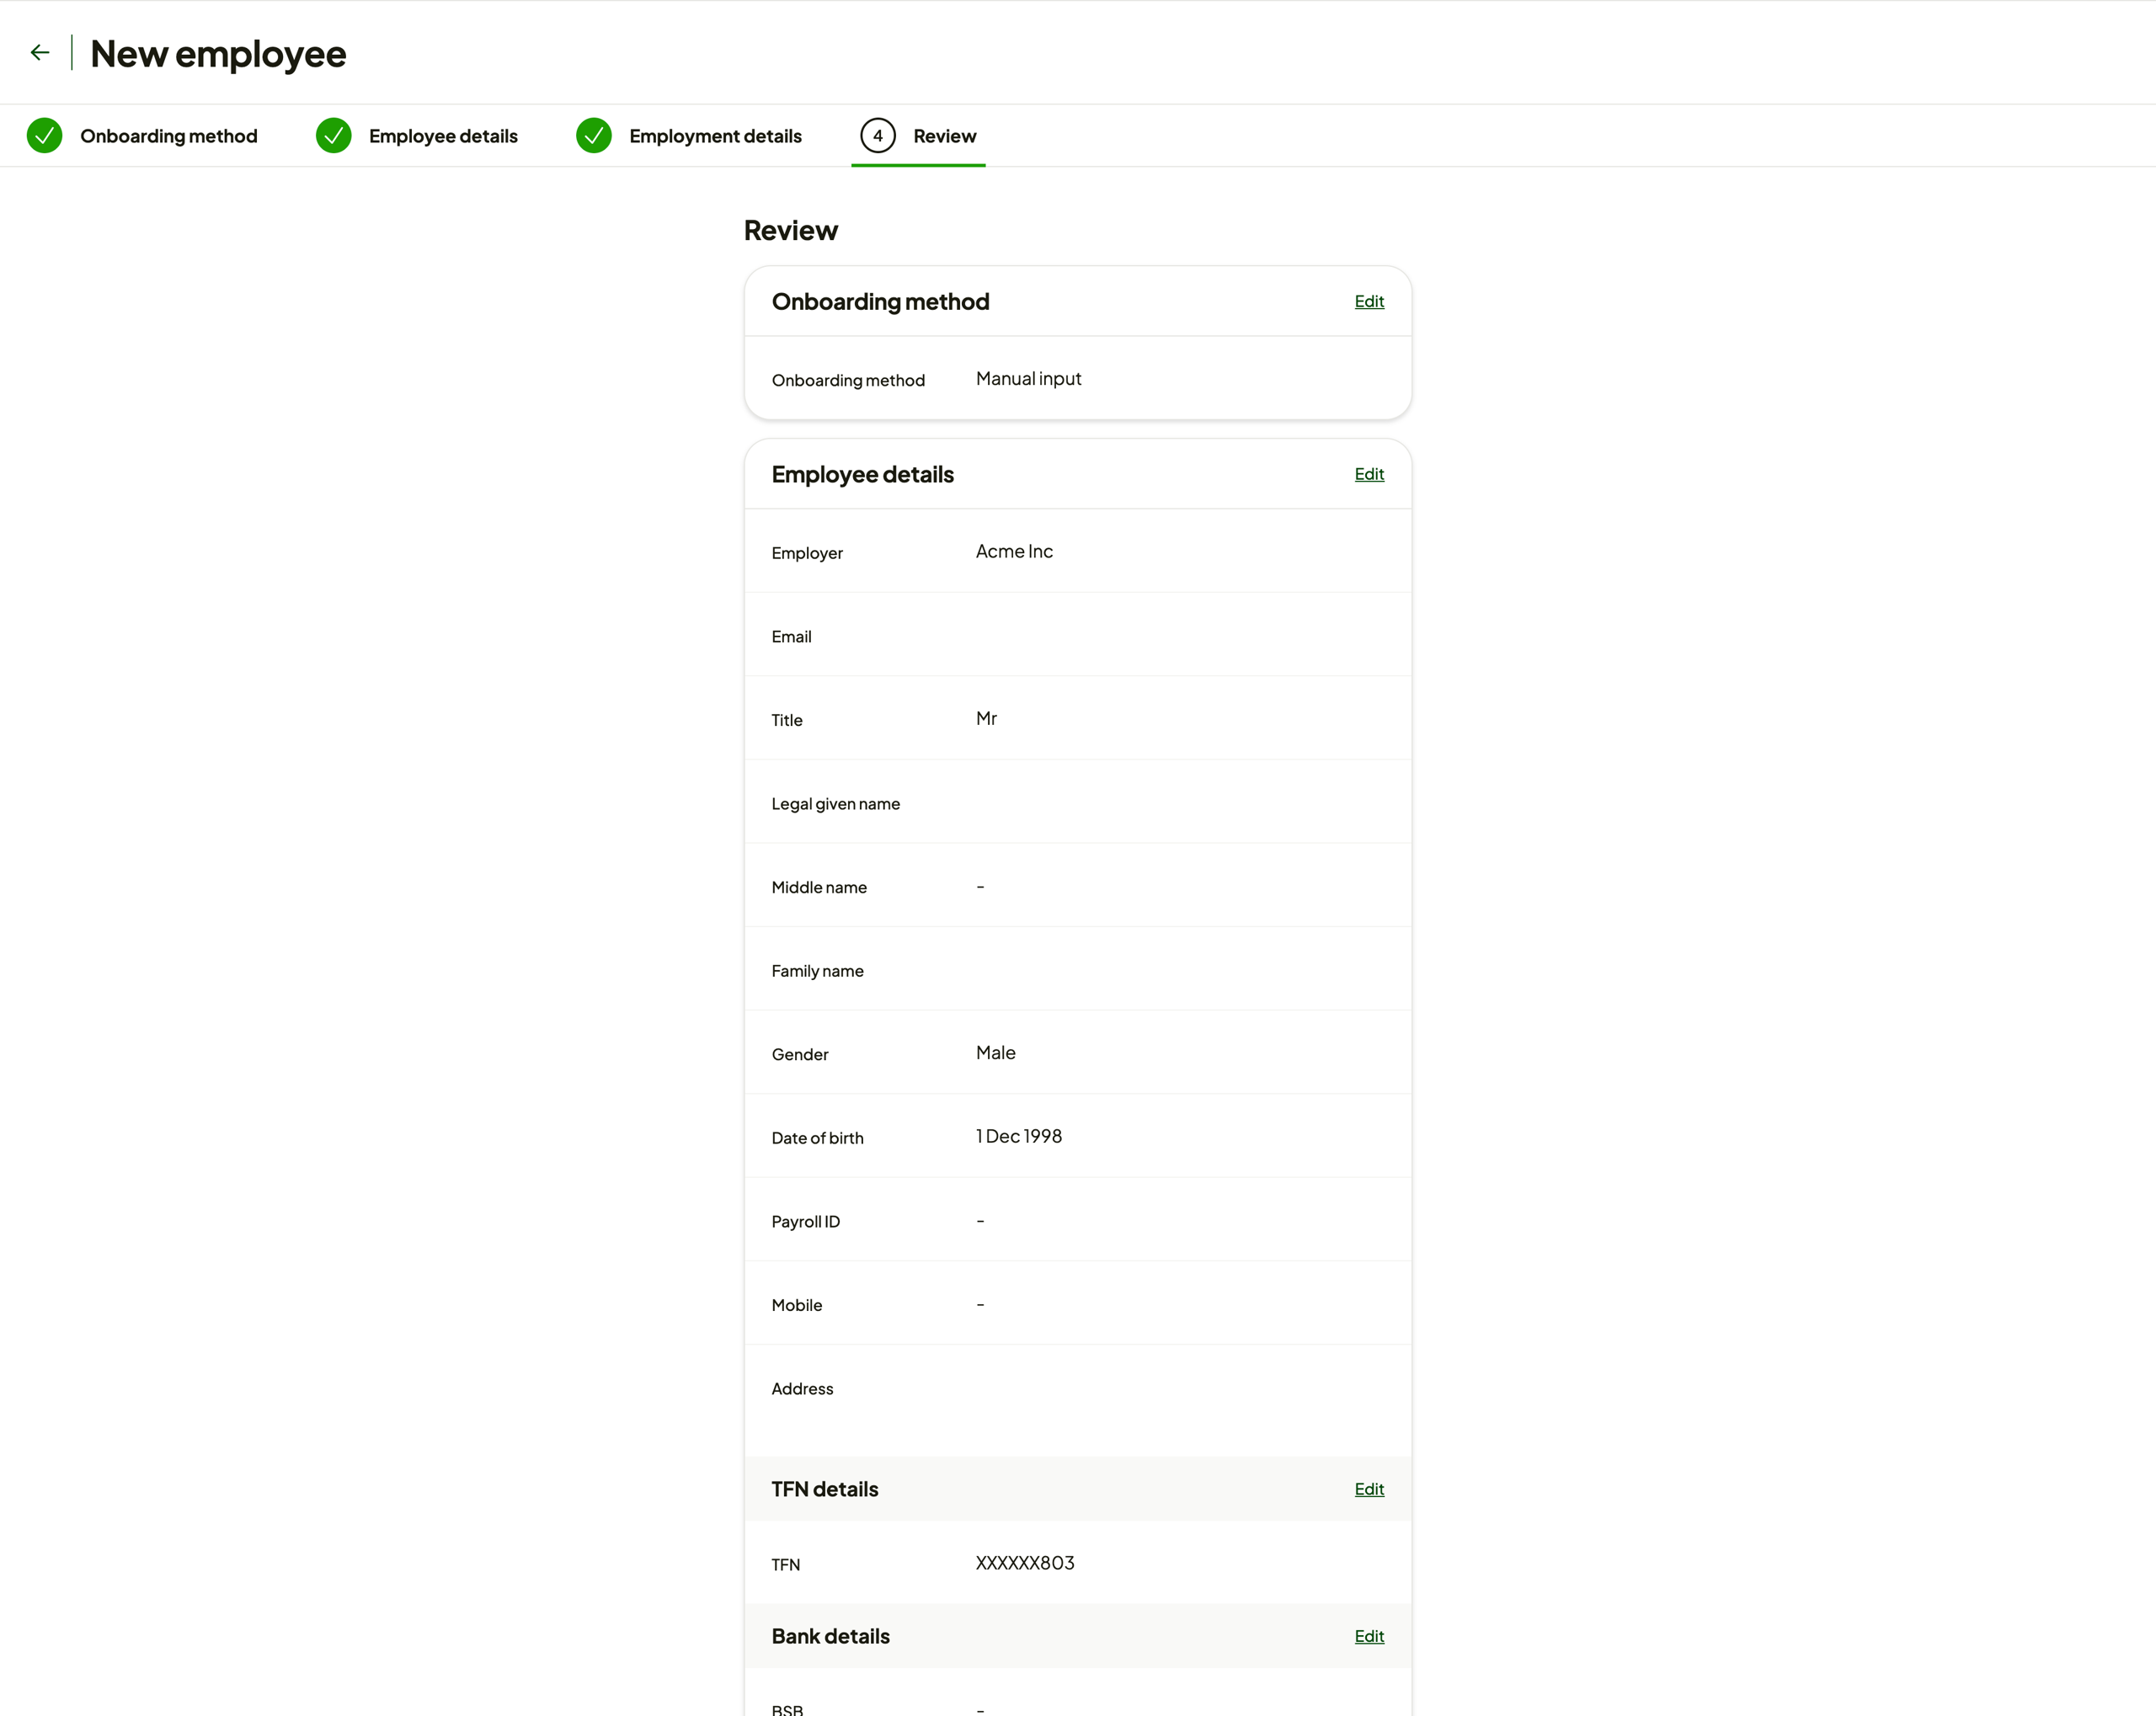The image size is (2156, 1716).
Task: Click the Date of birth value
Action: 1019,1136
